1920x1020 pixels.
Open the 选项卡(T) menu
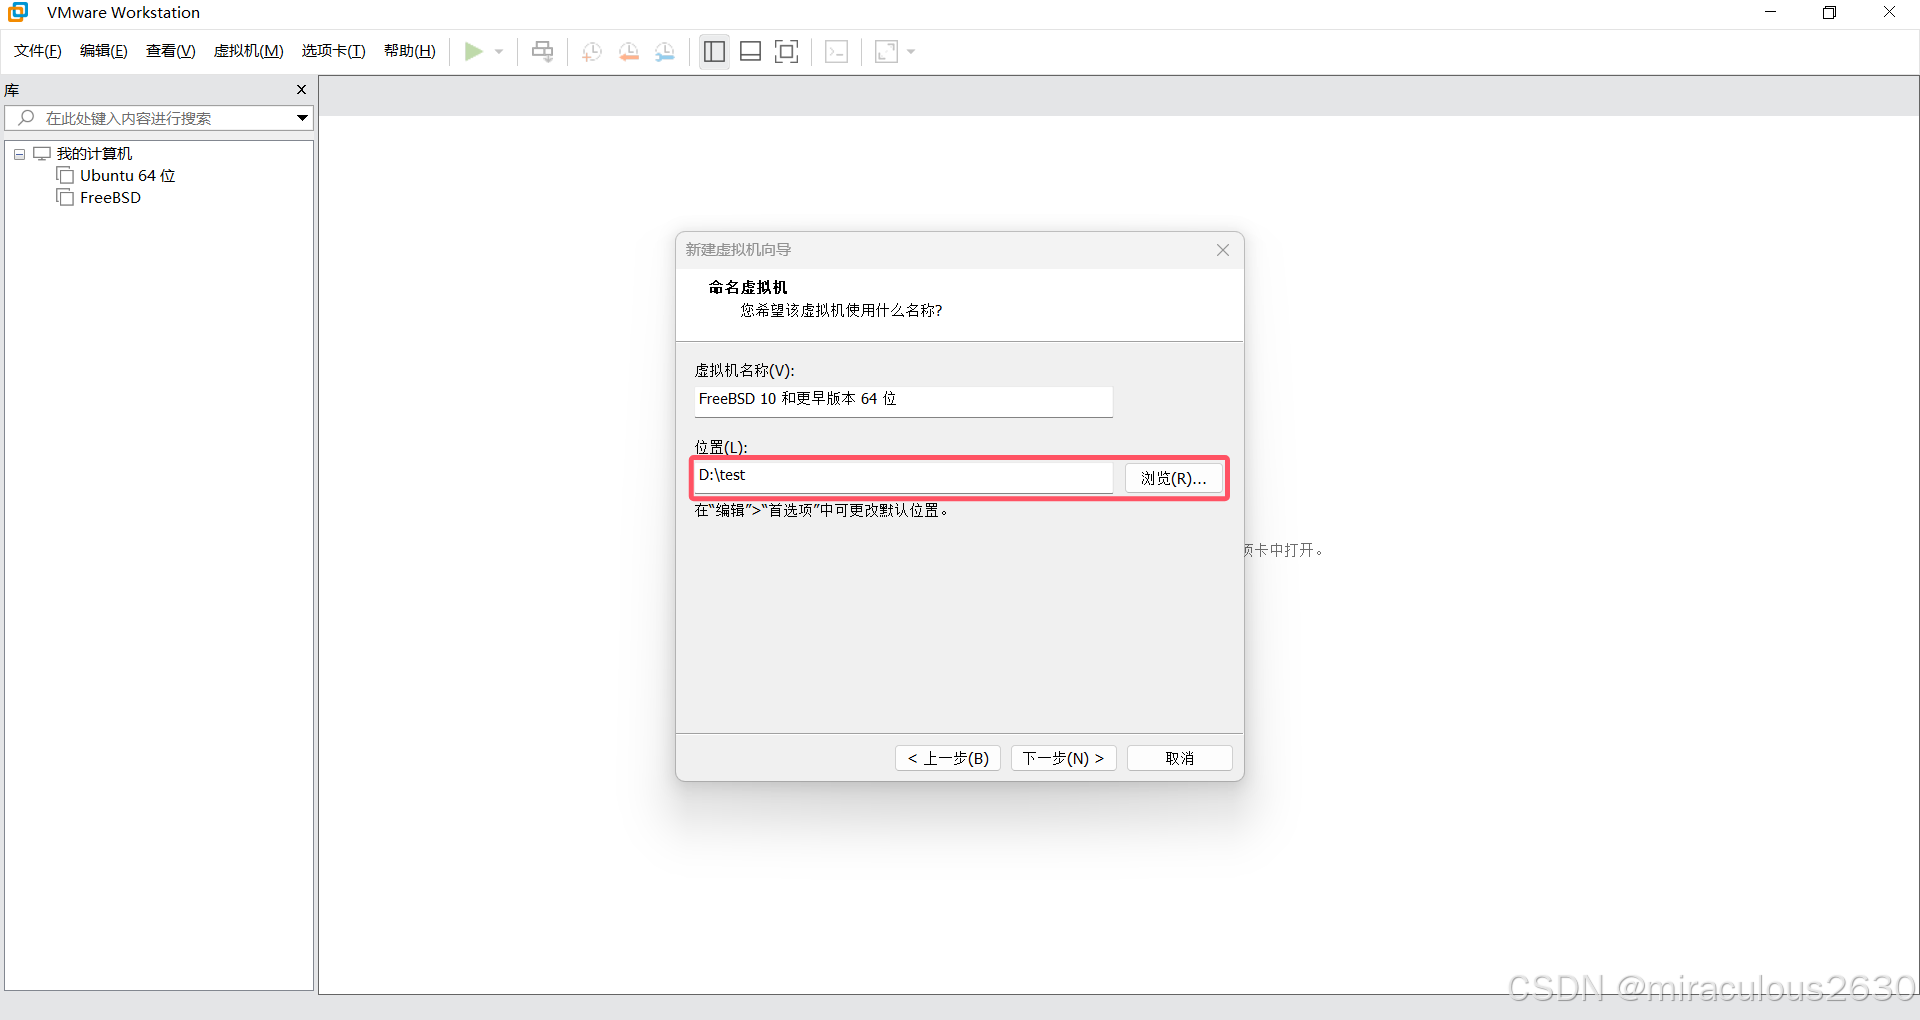coord(334,51)
